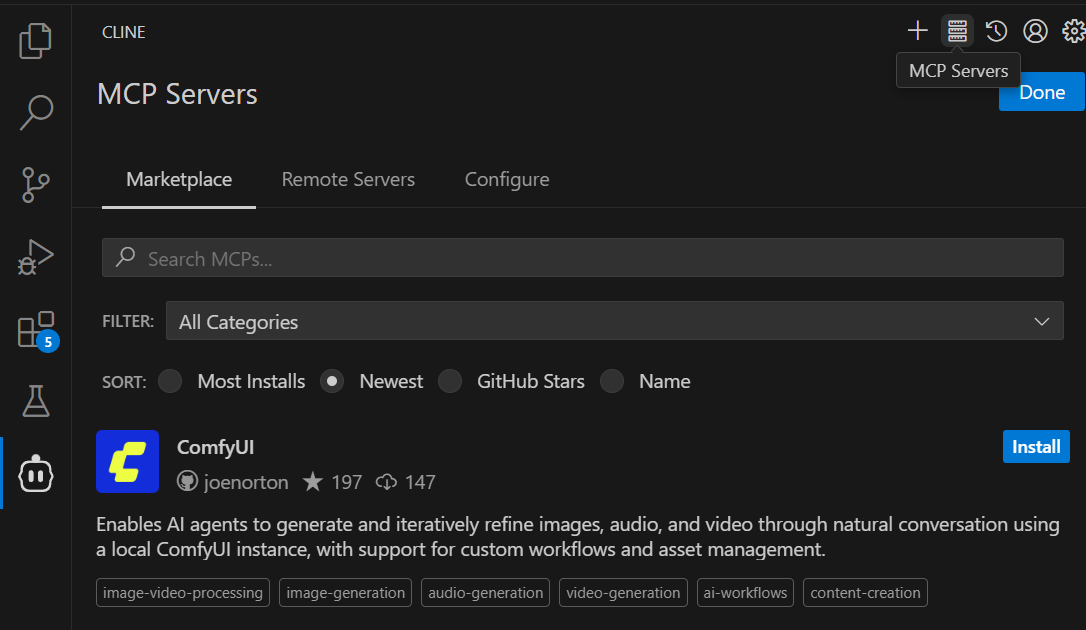
Task: Open the Testing flask view
Action: pyautogui.click(x=35, y=402)
